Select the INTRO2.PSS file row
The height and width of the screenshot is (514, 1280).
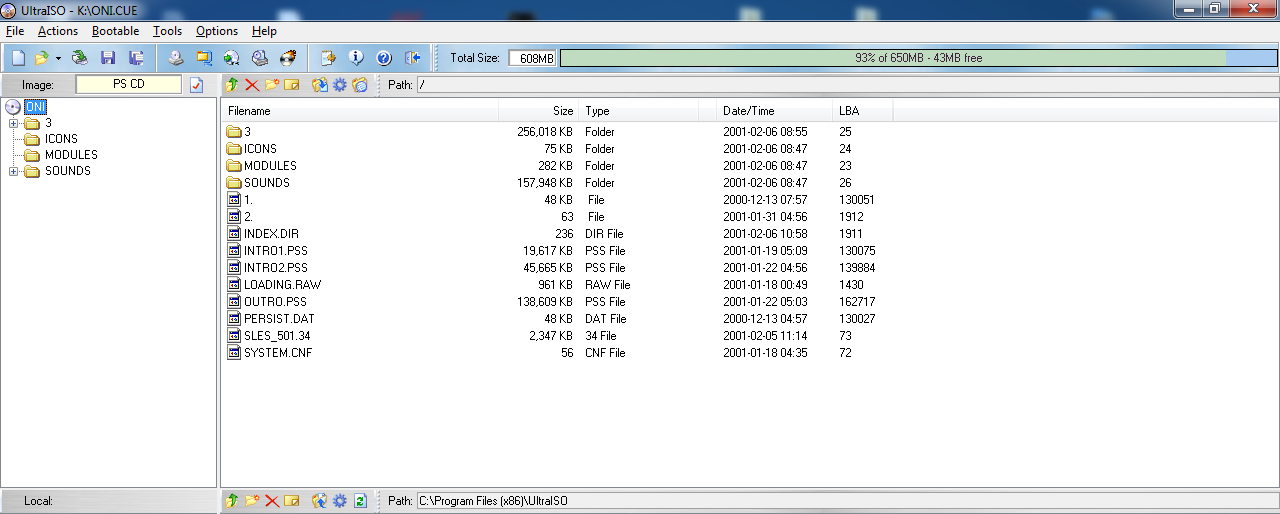[x=556, y=268]
